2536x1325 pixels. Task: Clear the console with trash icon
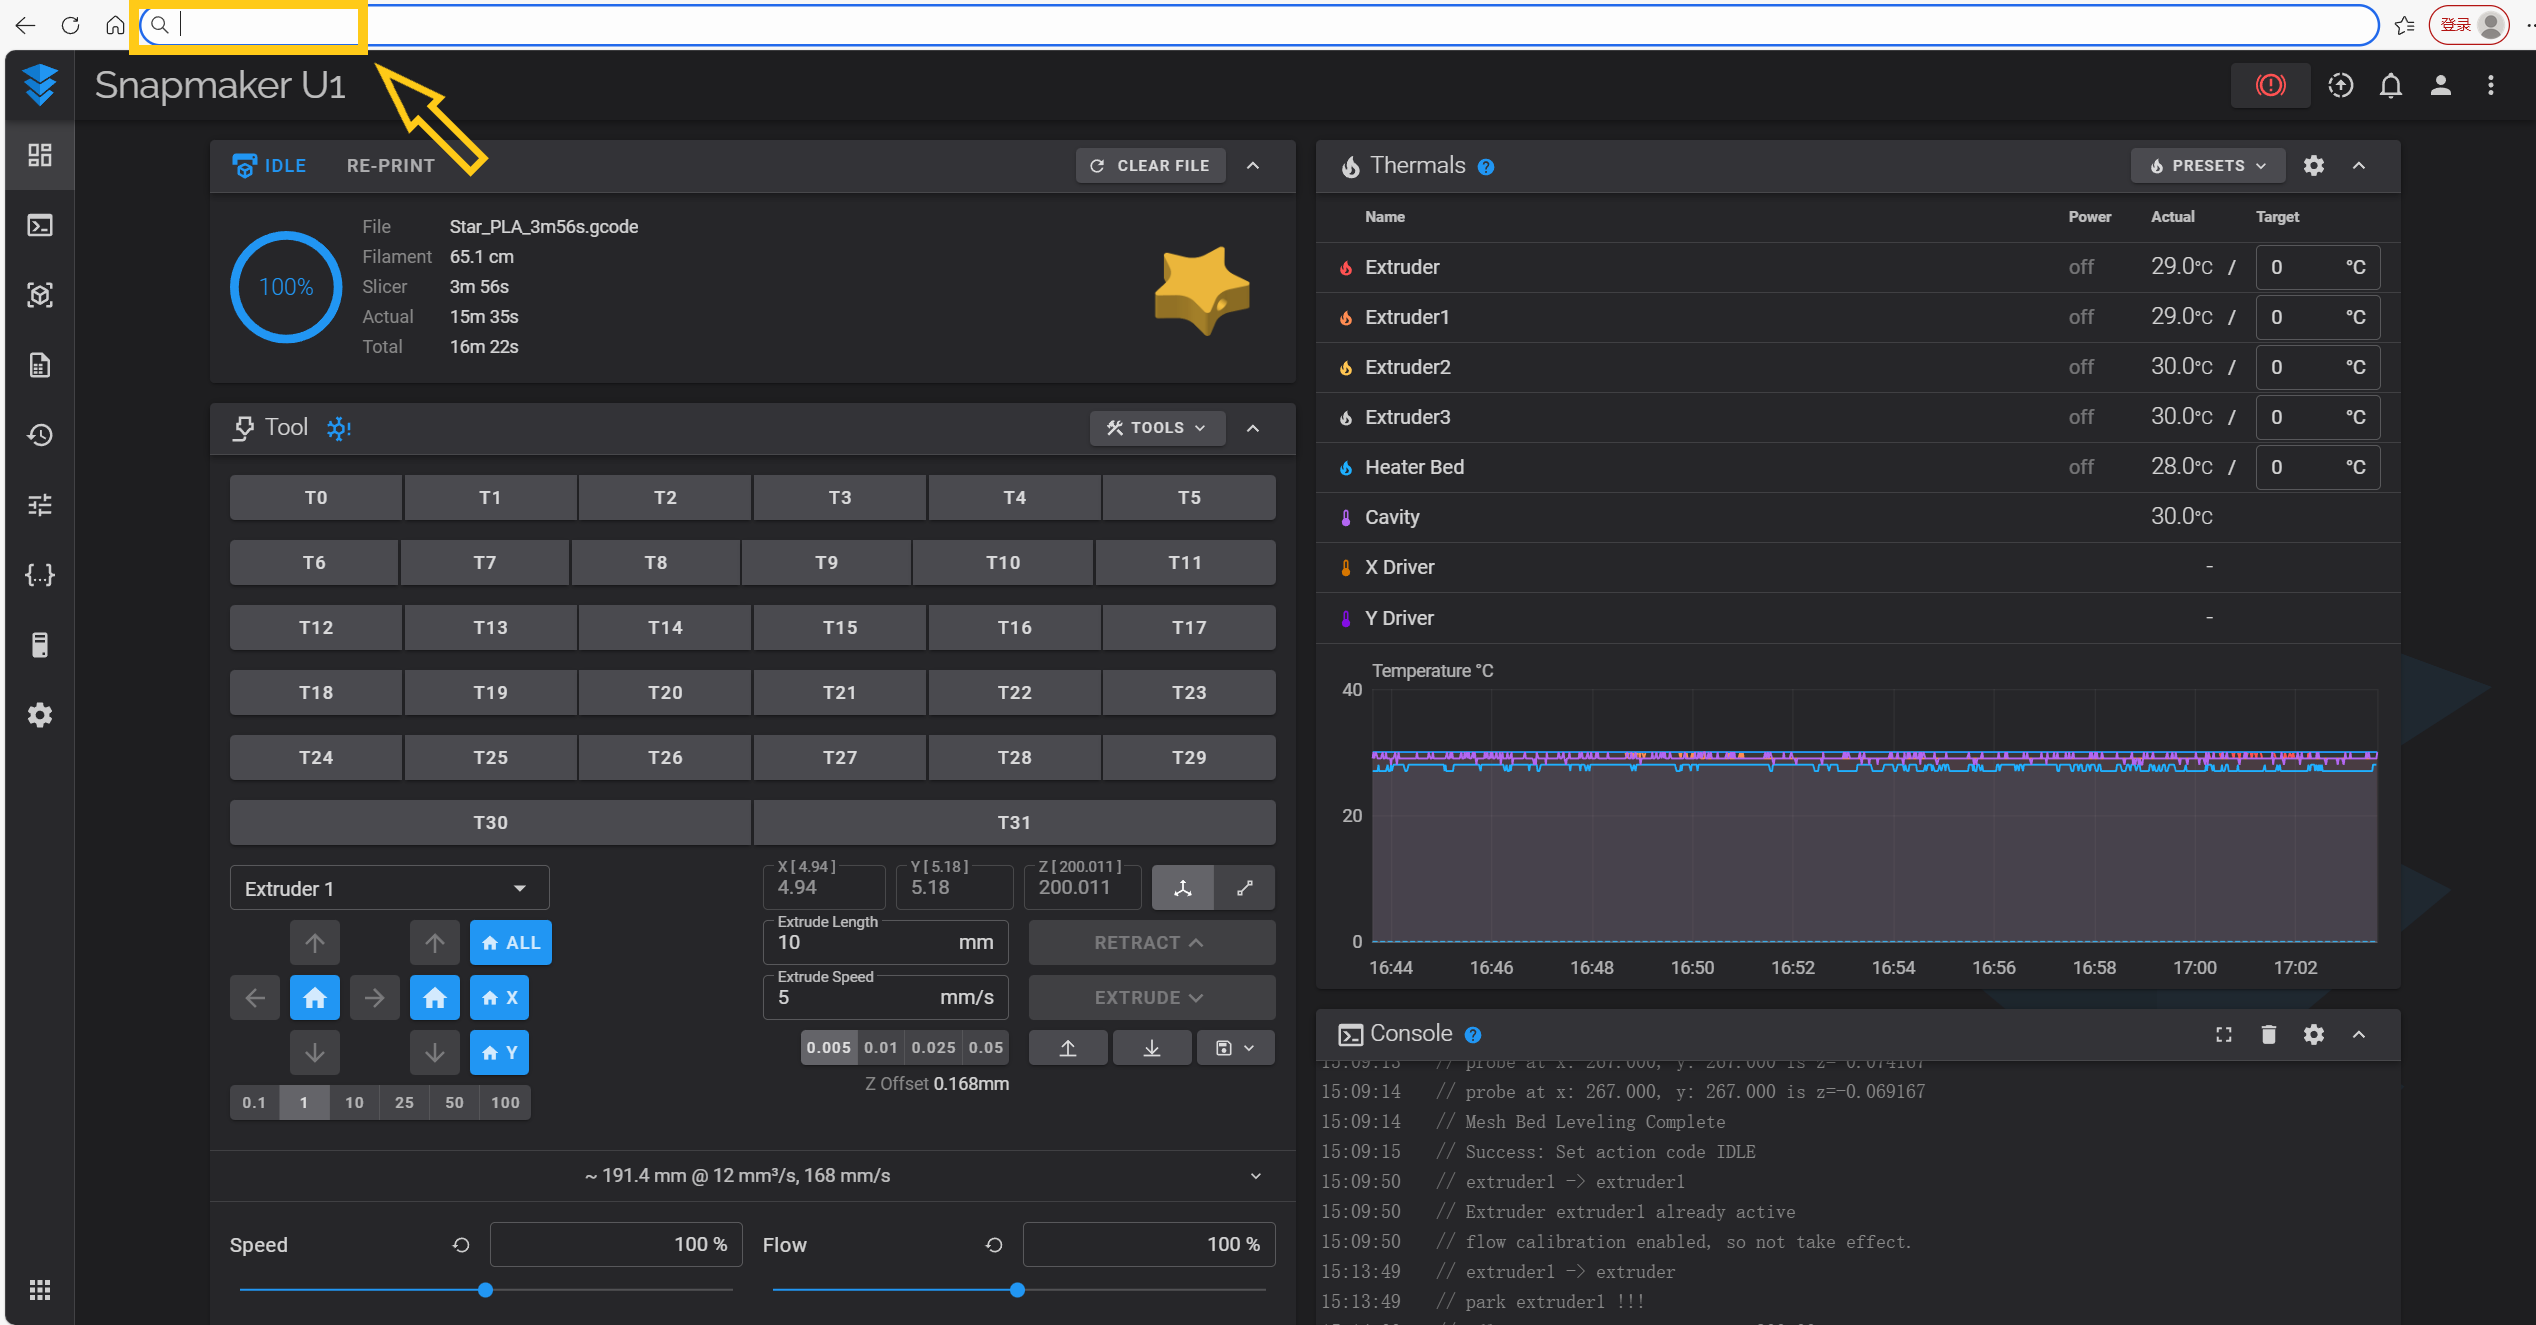coord(2268,1034)
